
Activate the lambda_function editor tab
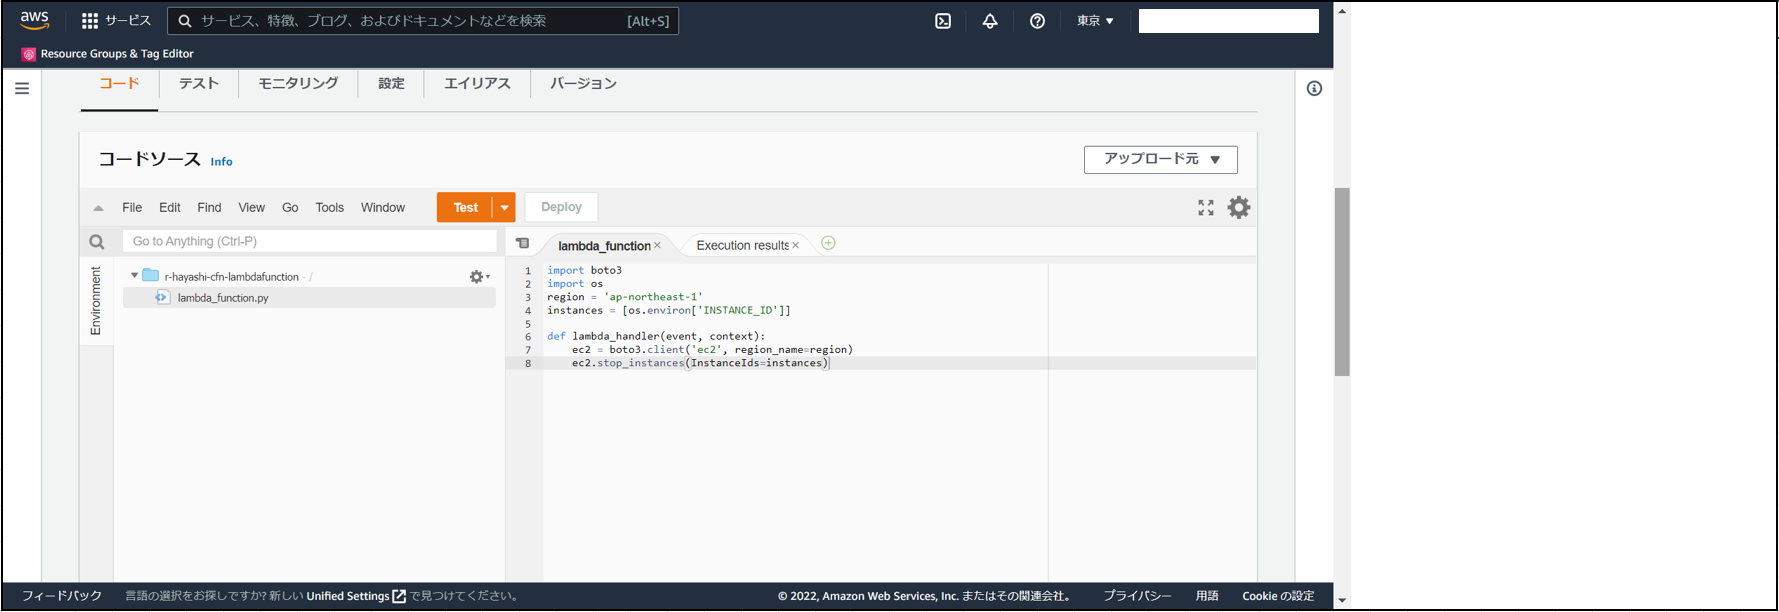coord(604,245)
